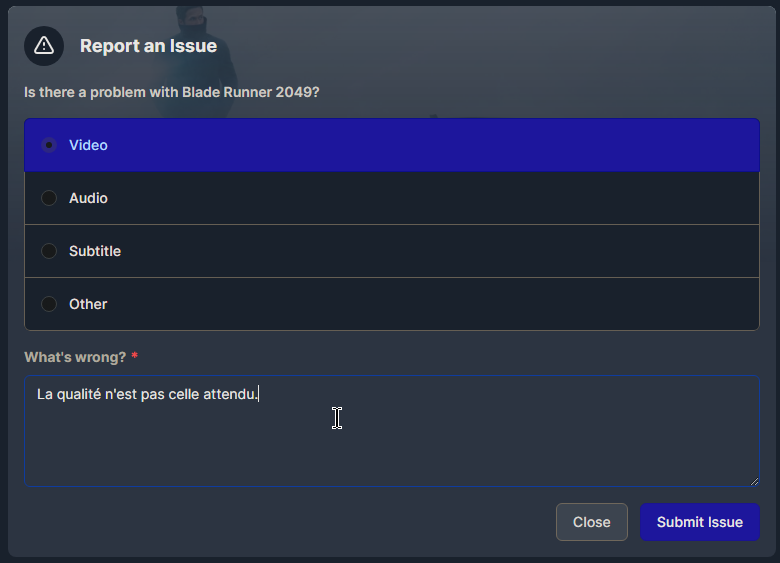Pick the Other radio button
This screenshot has width=780, height=563.
[x=49, y=304]
